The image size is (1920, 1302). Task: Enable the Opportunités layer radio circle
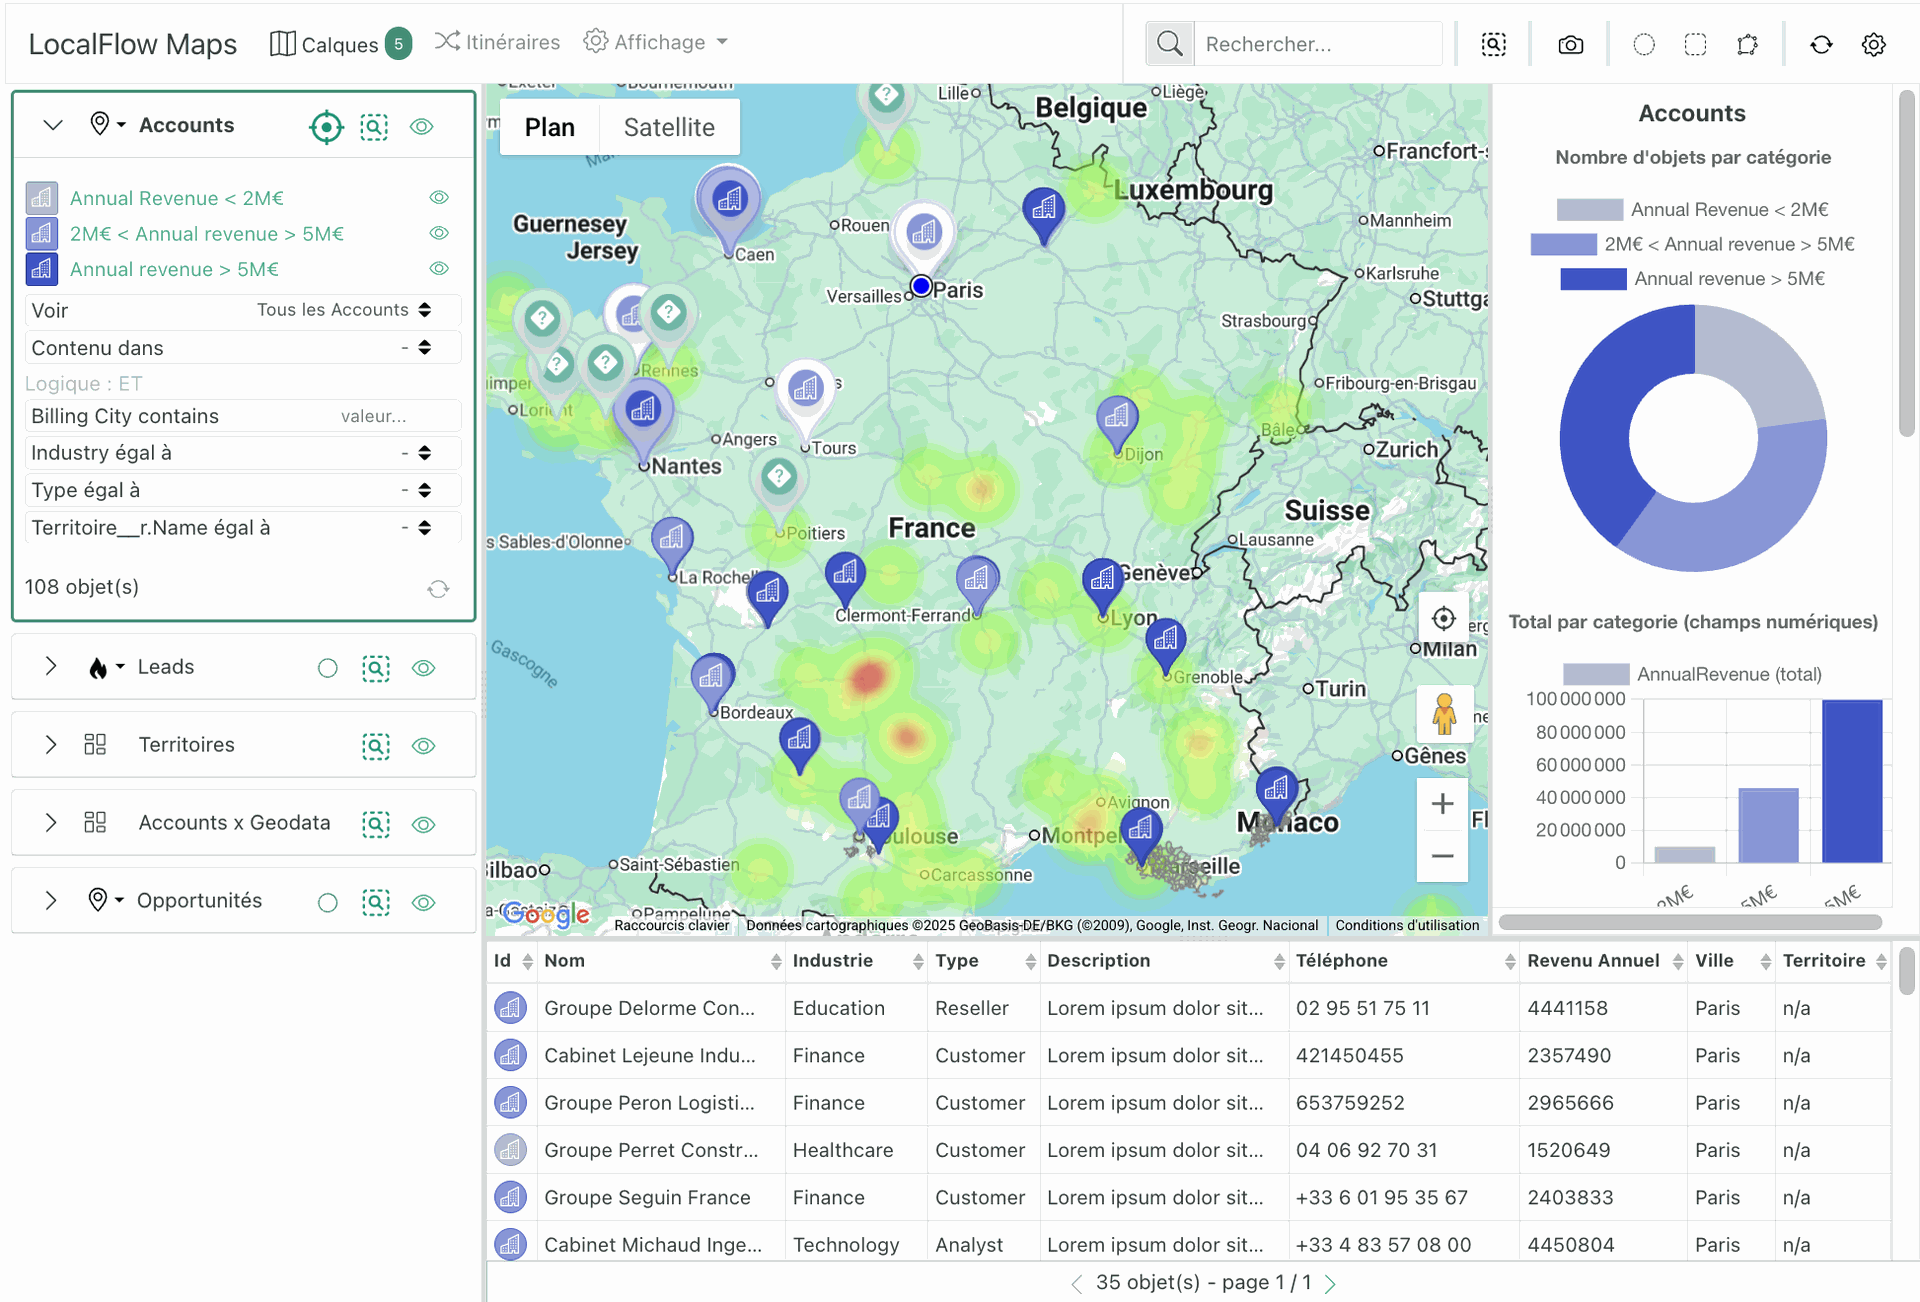point(327,902)
